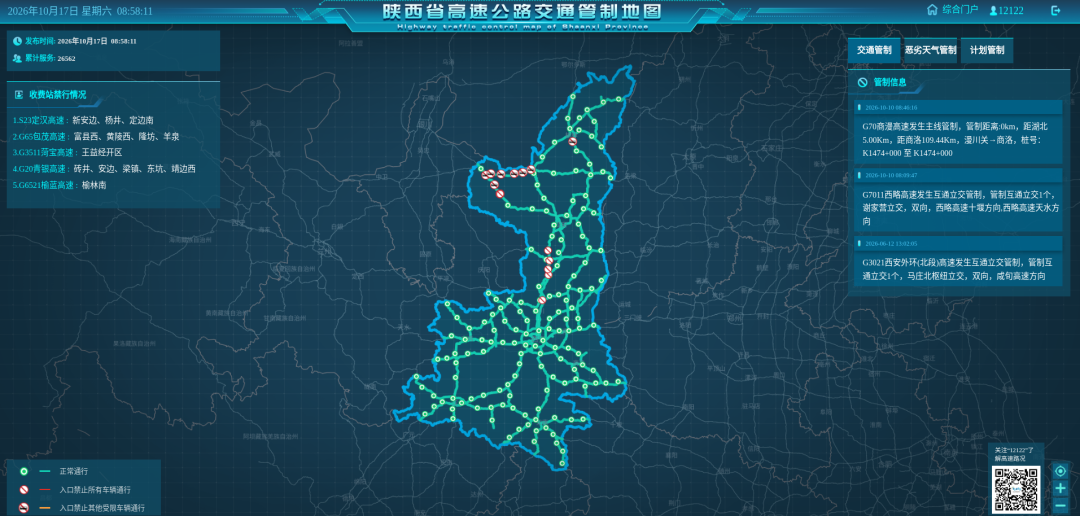Click the 陕西省高速公路交通管制地图 title
The image size is (1080, 516).
click(x=522, y=12)
